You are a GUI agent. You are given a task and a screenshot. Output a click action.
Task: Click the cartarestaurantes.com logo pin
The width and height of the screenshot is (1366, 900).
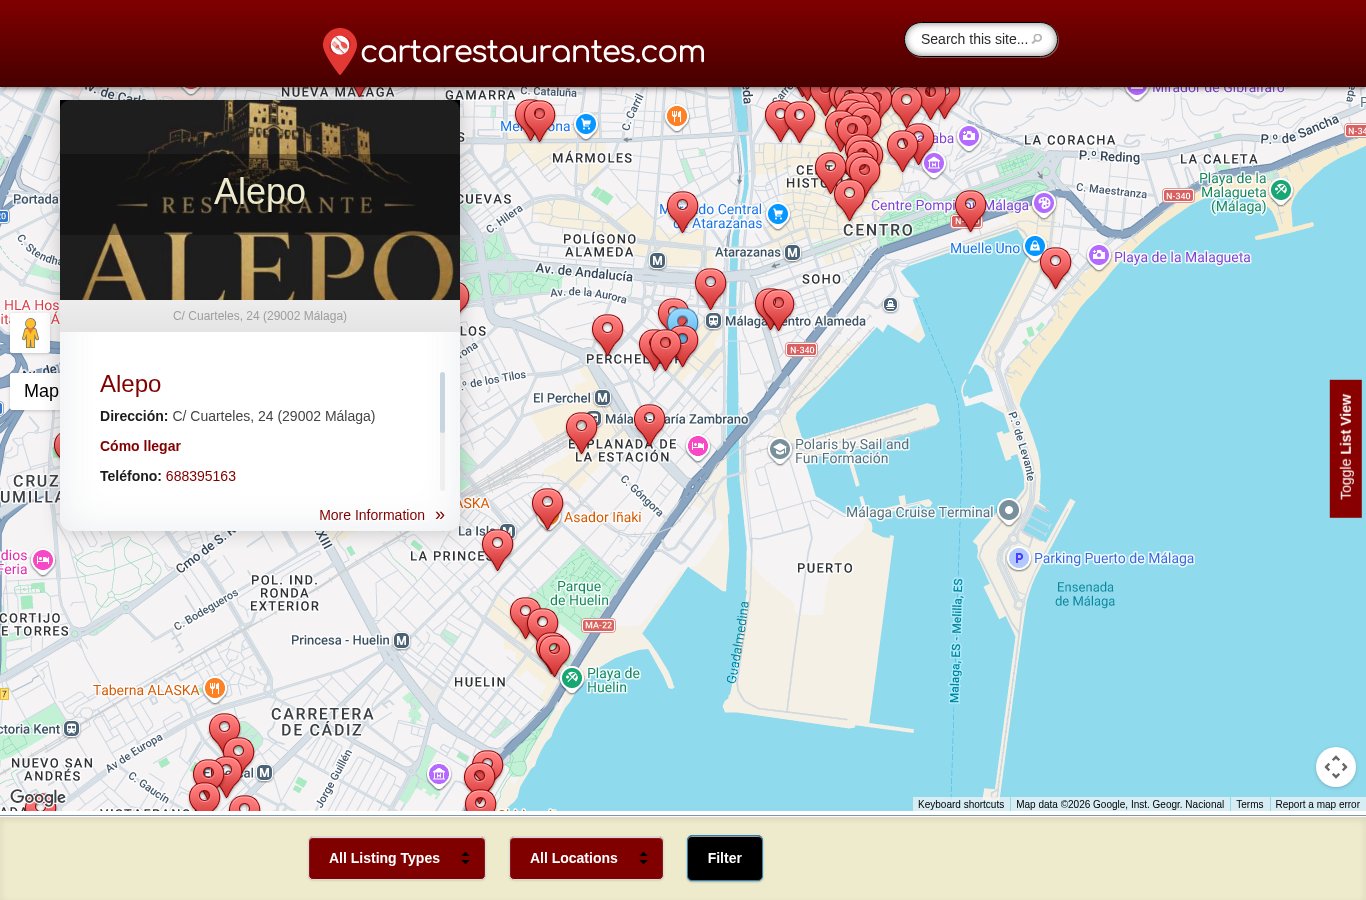tap(340, 51)
